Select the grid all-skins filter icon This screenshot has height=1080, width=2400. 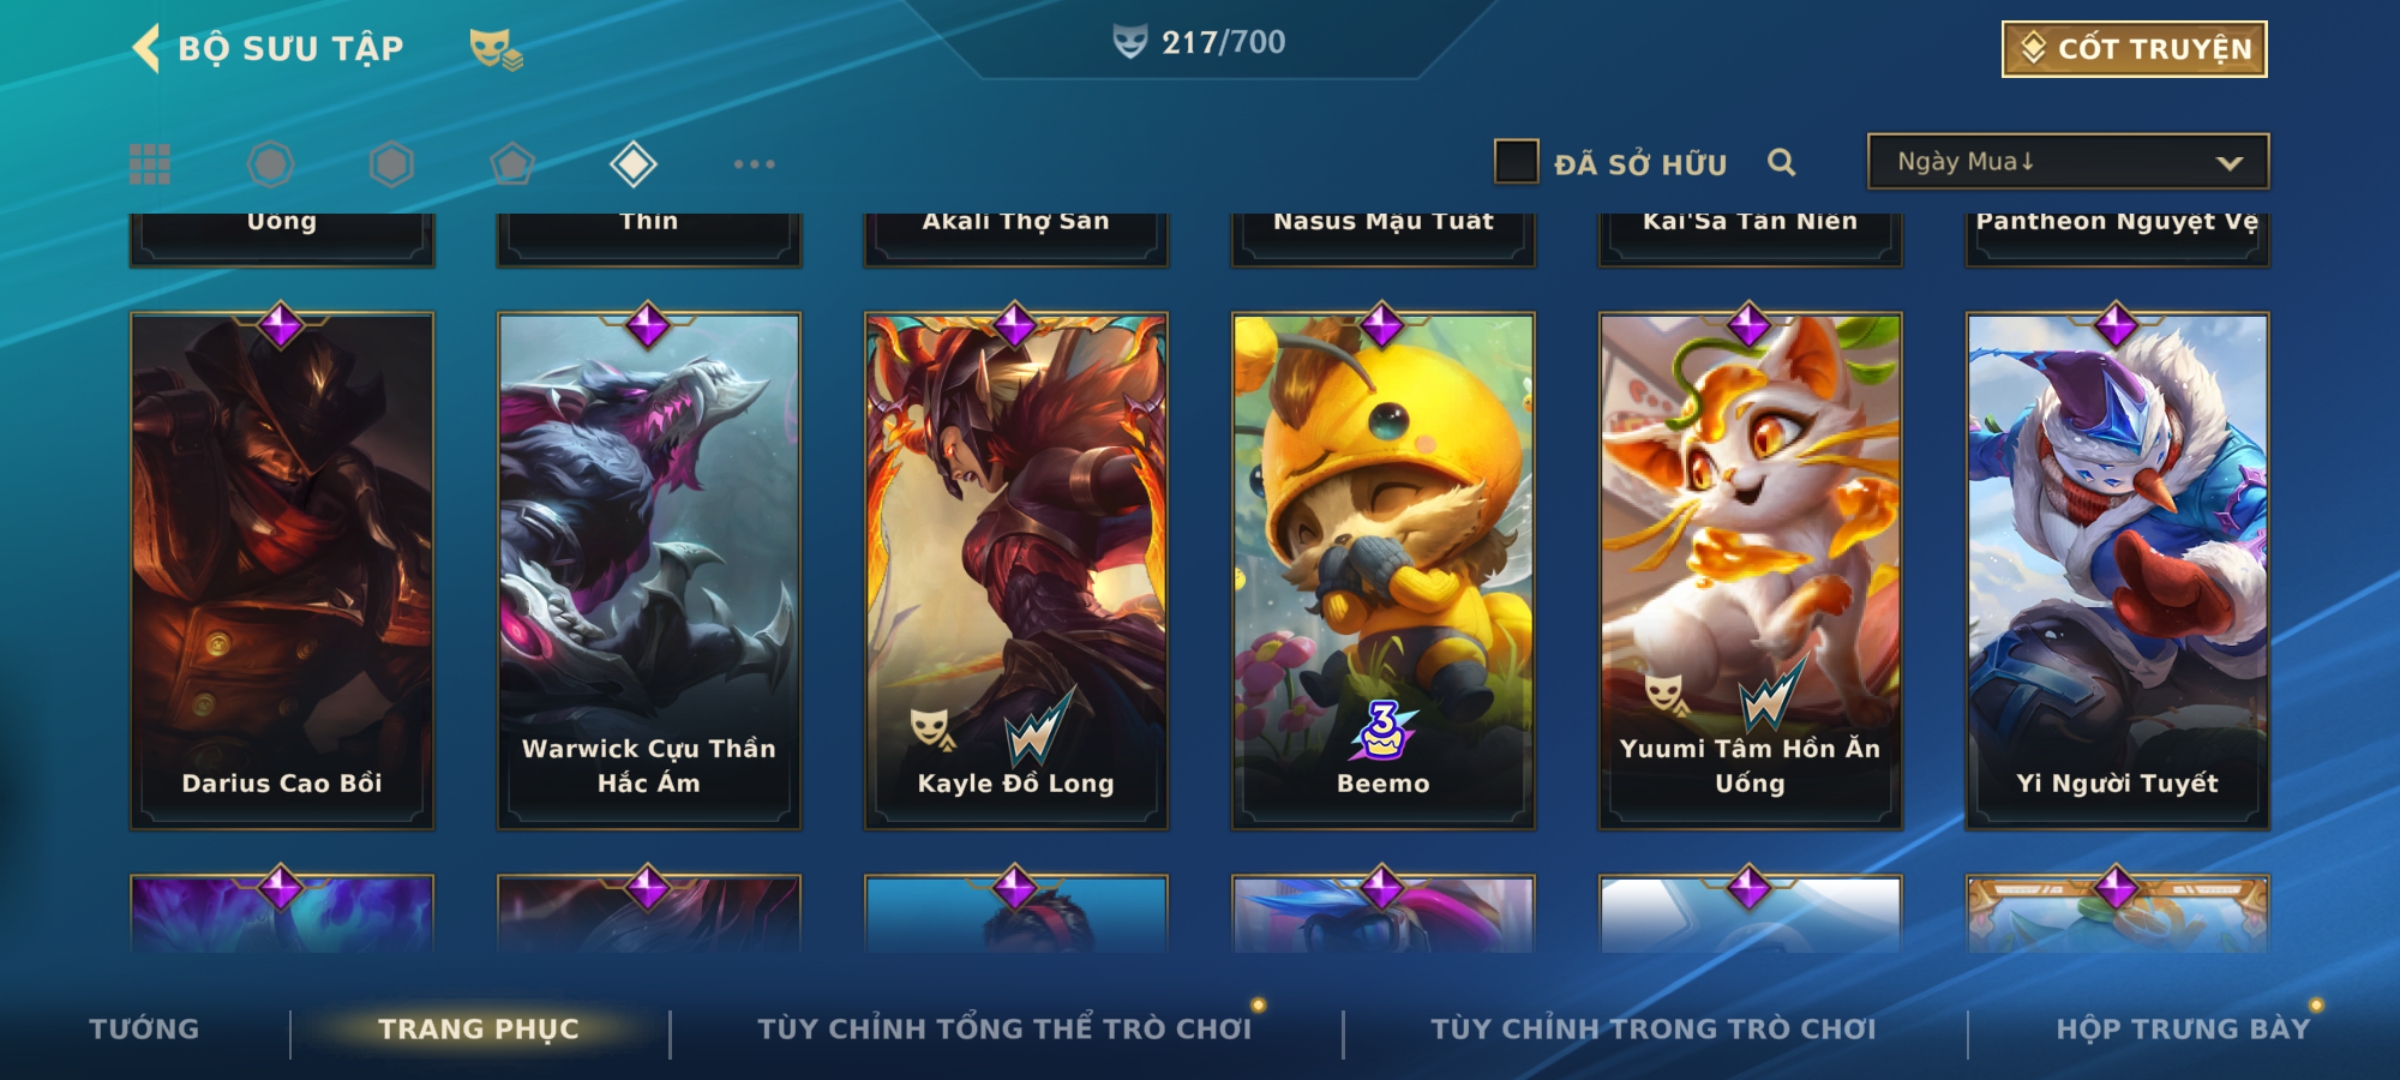[150, 164]
